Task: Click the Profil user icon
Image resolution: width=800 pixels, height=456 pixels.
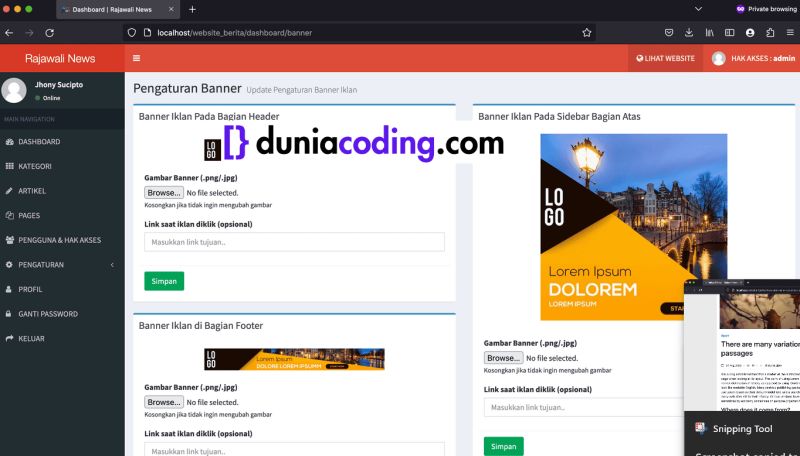Action: pyautogui.click(x=9, y=289)
